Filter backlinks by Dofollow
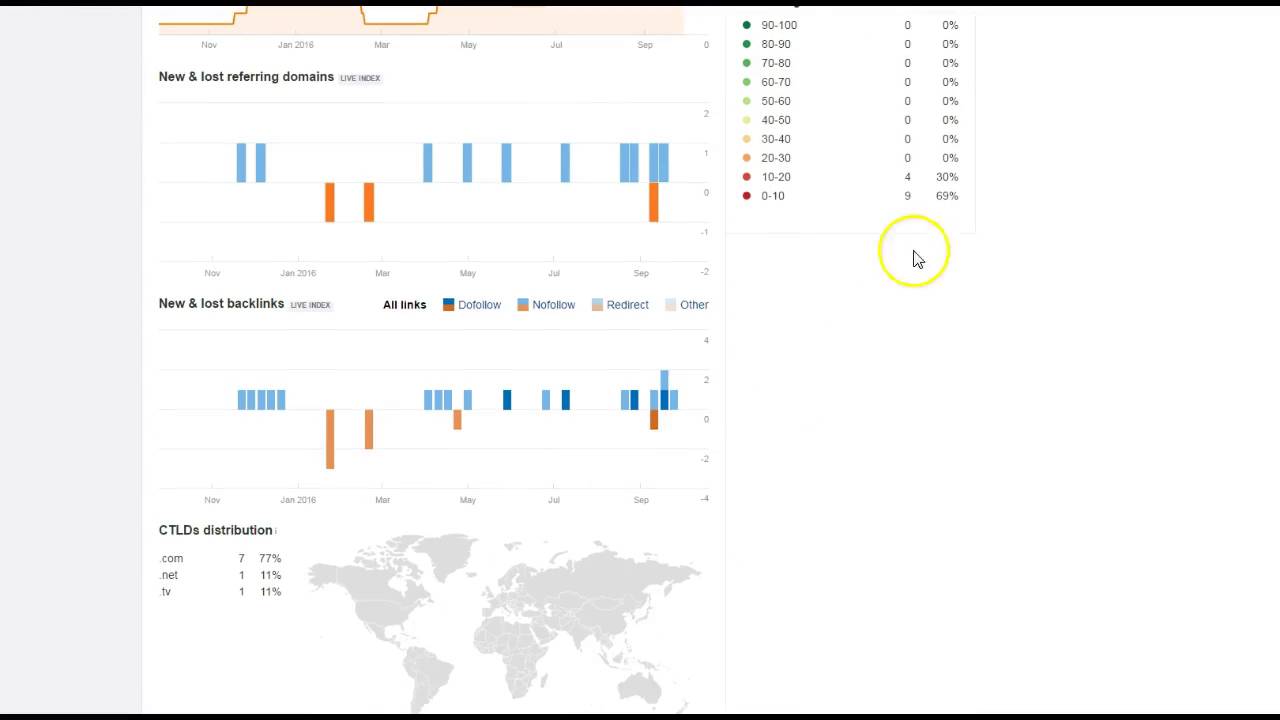Image resolution: width=1280 pixels, height=720 pixels. point(479,305)
